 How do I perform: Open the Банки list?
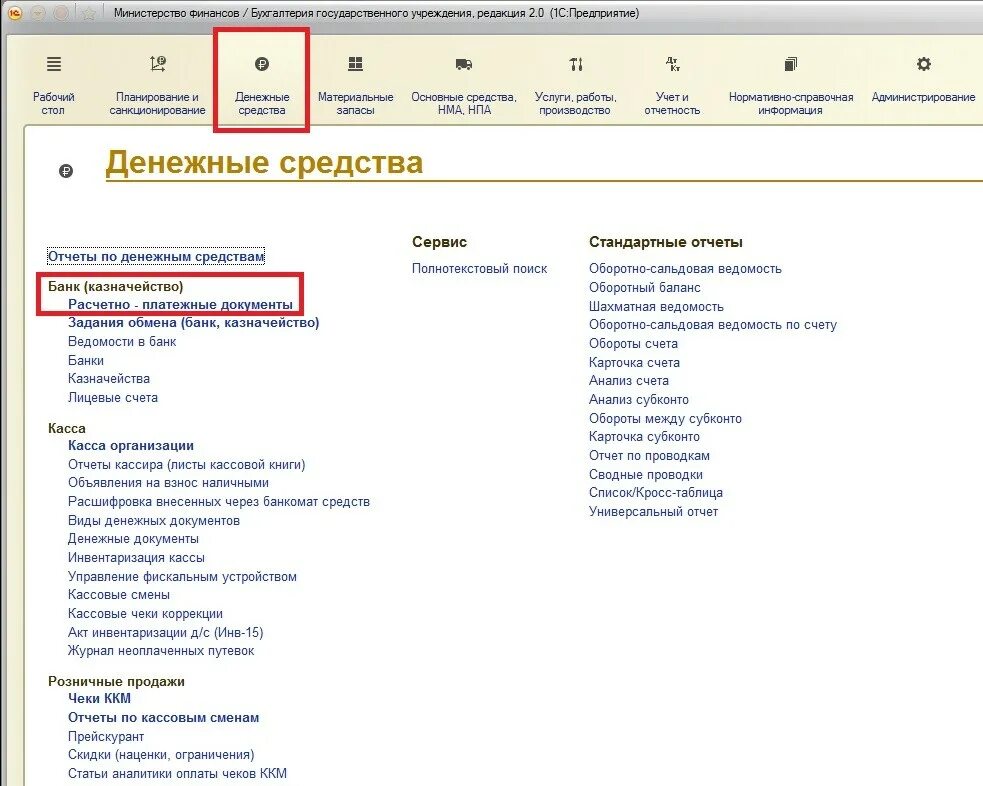tap(86, 360)
